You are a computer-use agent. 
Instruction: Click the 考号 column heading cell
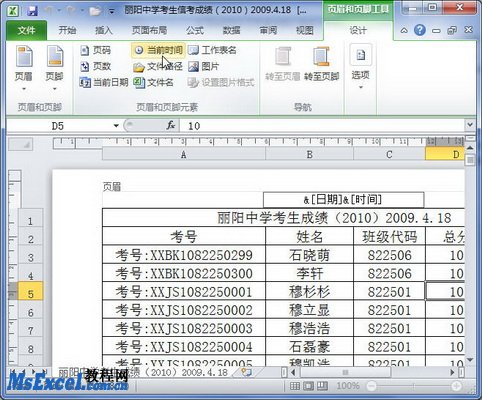click(184, 237)
